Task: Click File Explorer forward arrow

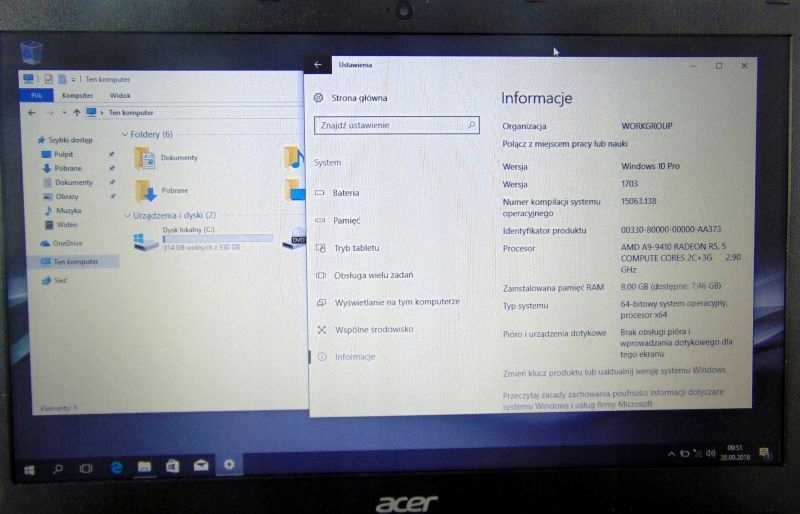Action: pyautogui.click(x=50, y=112)
